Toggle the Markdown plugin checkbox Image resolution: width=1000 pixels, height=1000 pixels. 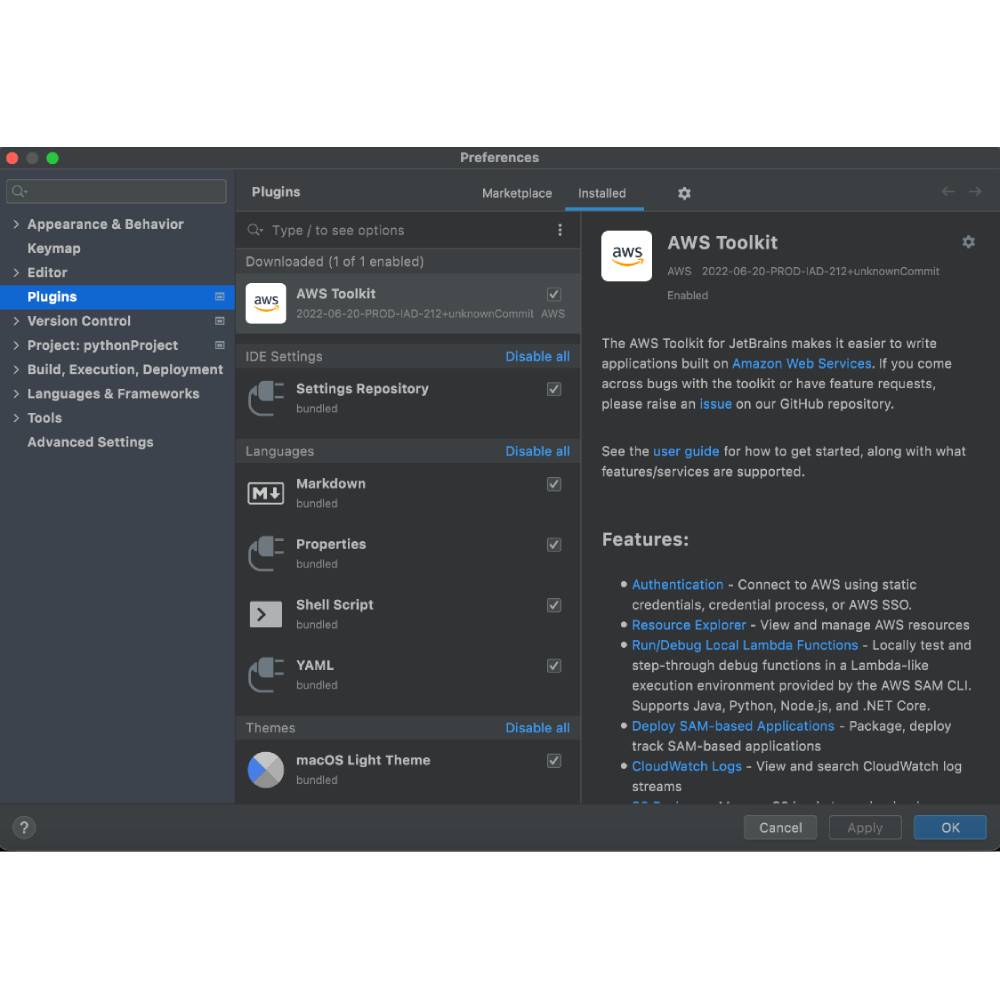pyautogui.click(x=554, y=484)
